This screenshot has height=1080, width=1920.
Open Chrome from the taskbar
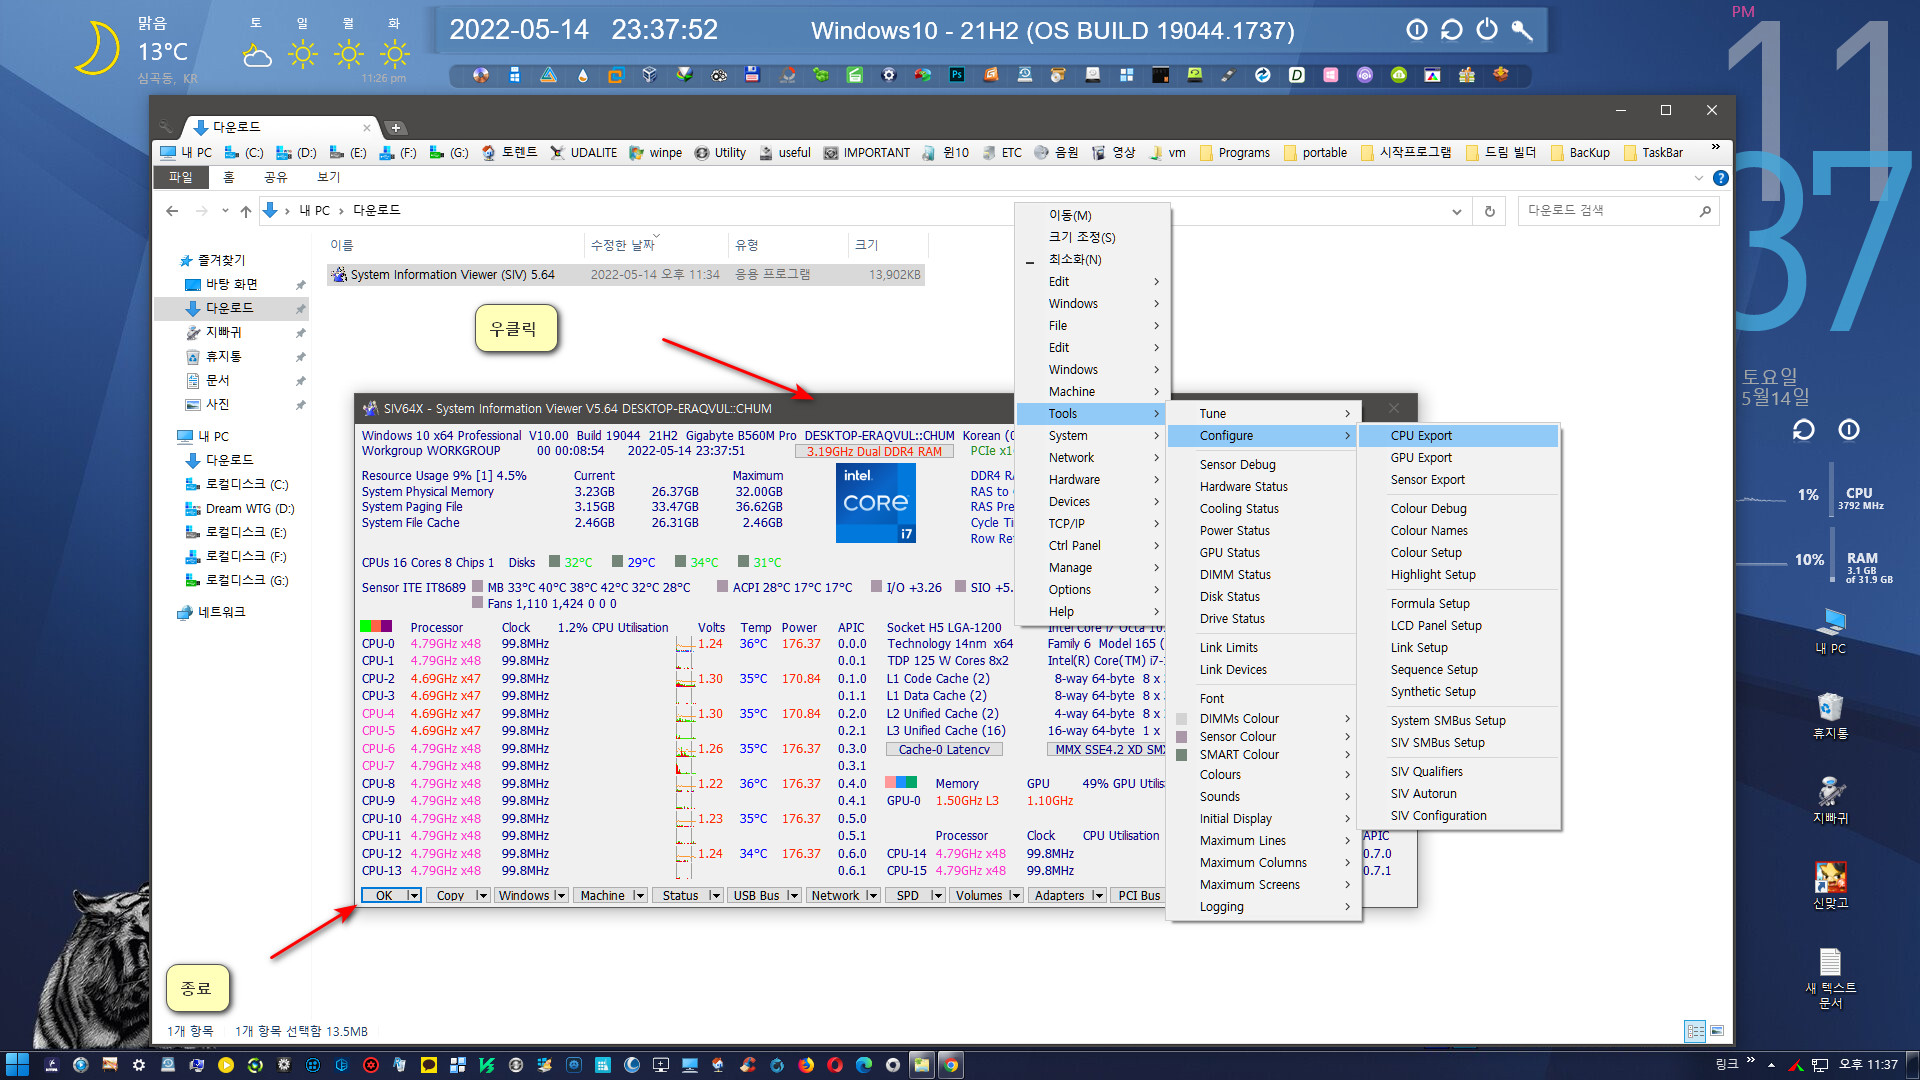pos(951,1065)
